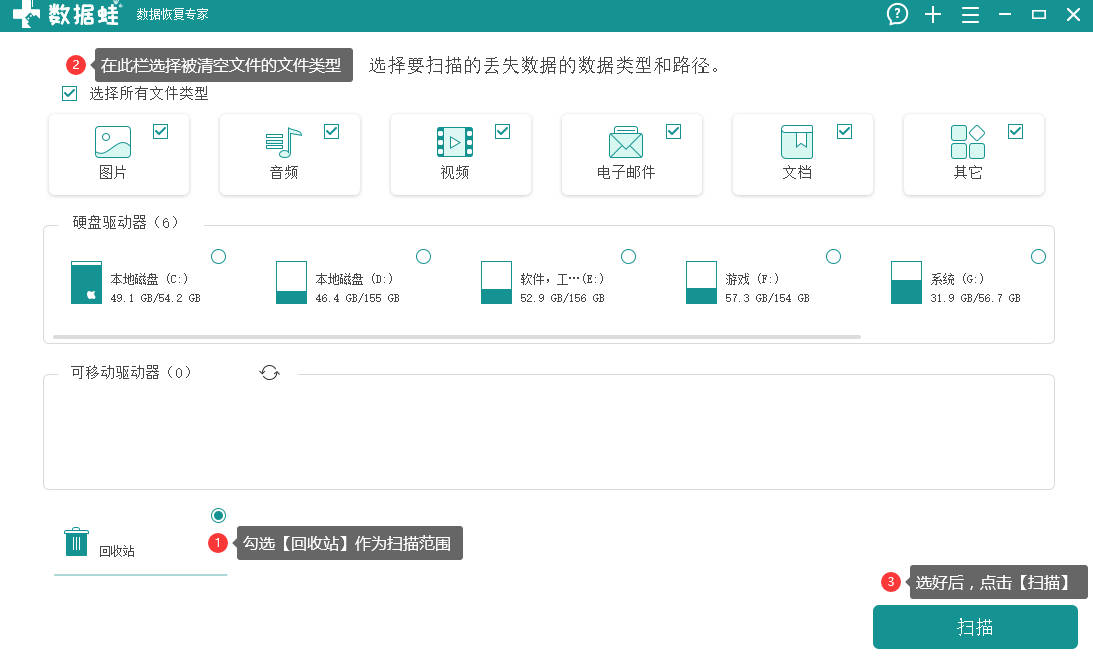Select the 电子邮件 email type icon
The height and width of the screenshot is (667, 1093).
[x=626, y=142]
